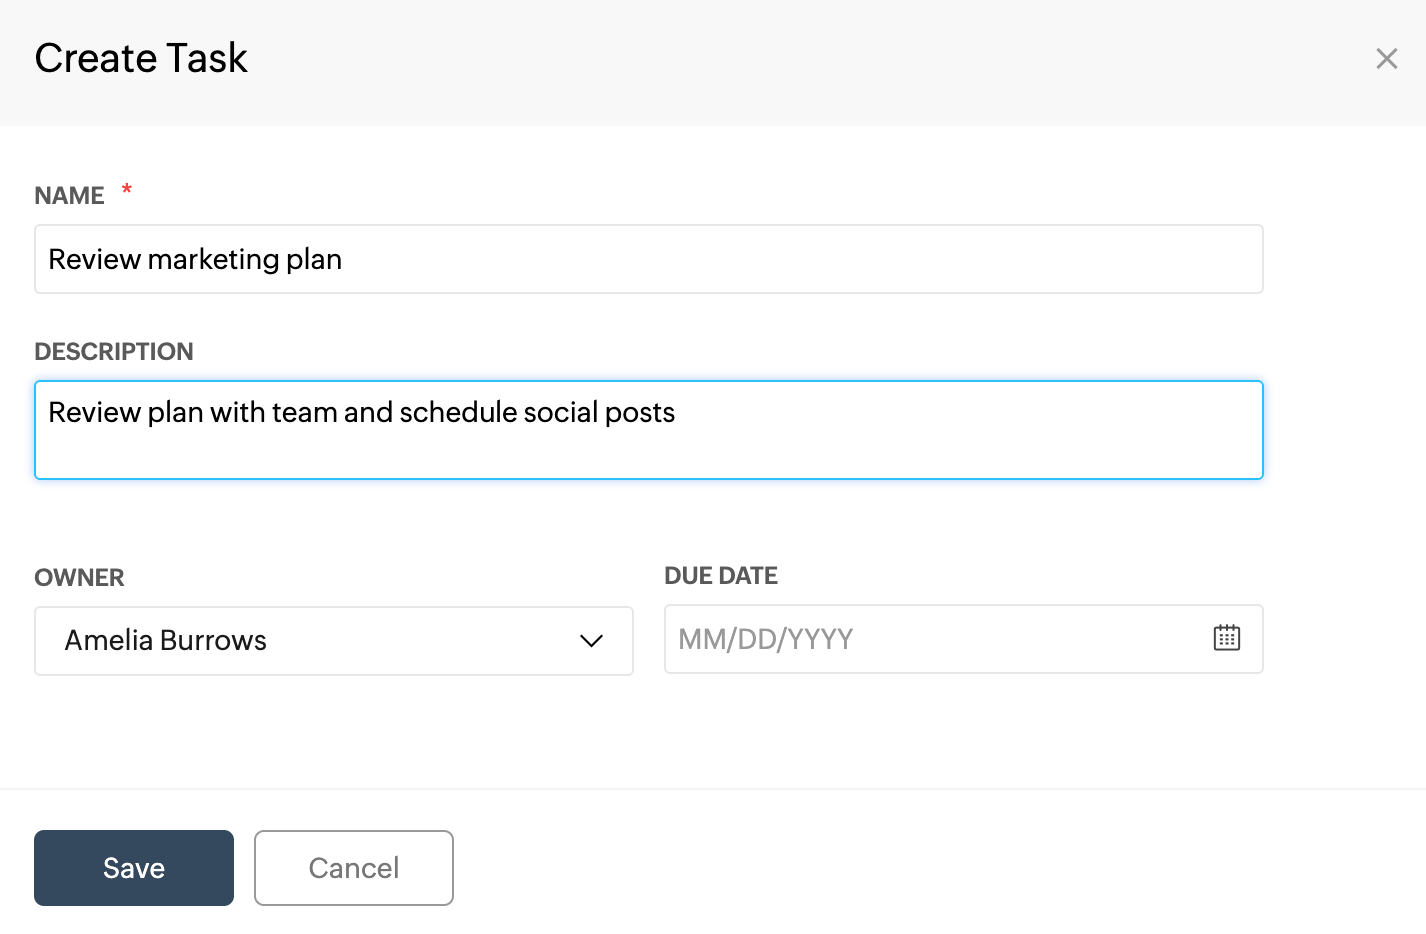The image size is (1426, 934).
Task: Open the Owner dropdown showing Amelia Burrows
Action: point(333,641)
